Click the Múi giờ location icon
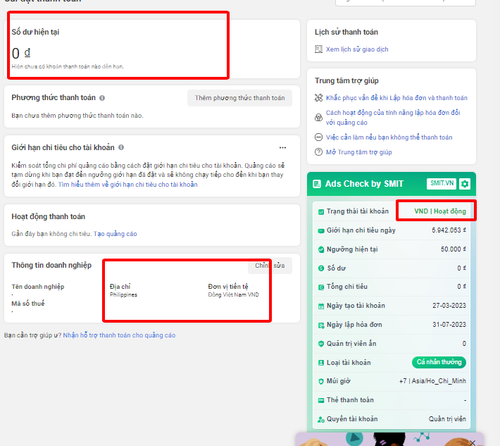Viewport: 500px width, 446px height. coord(321,381)
